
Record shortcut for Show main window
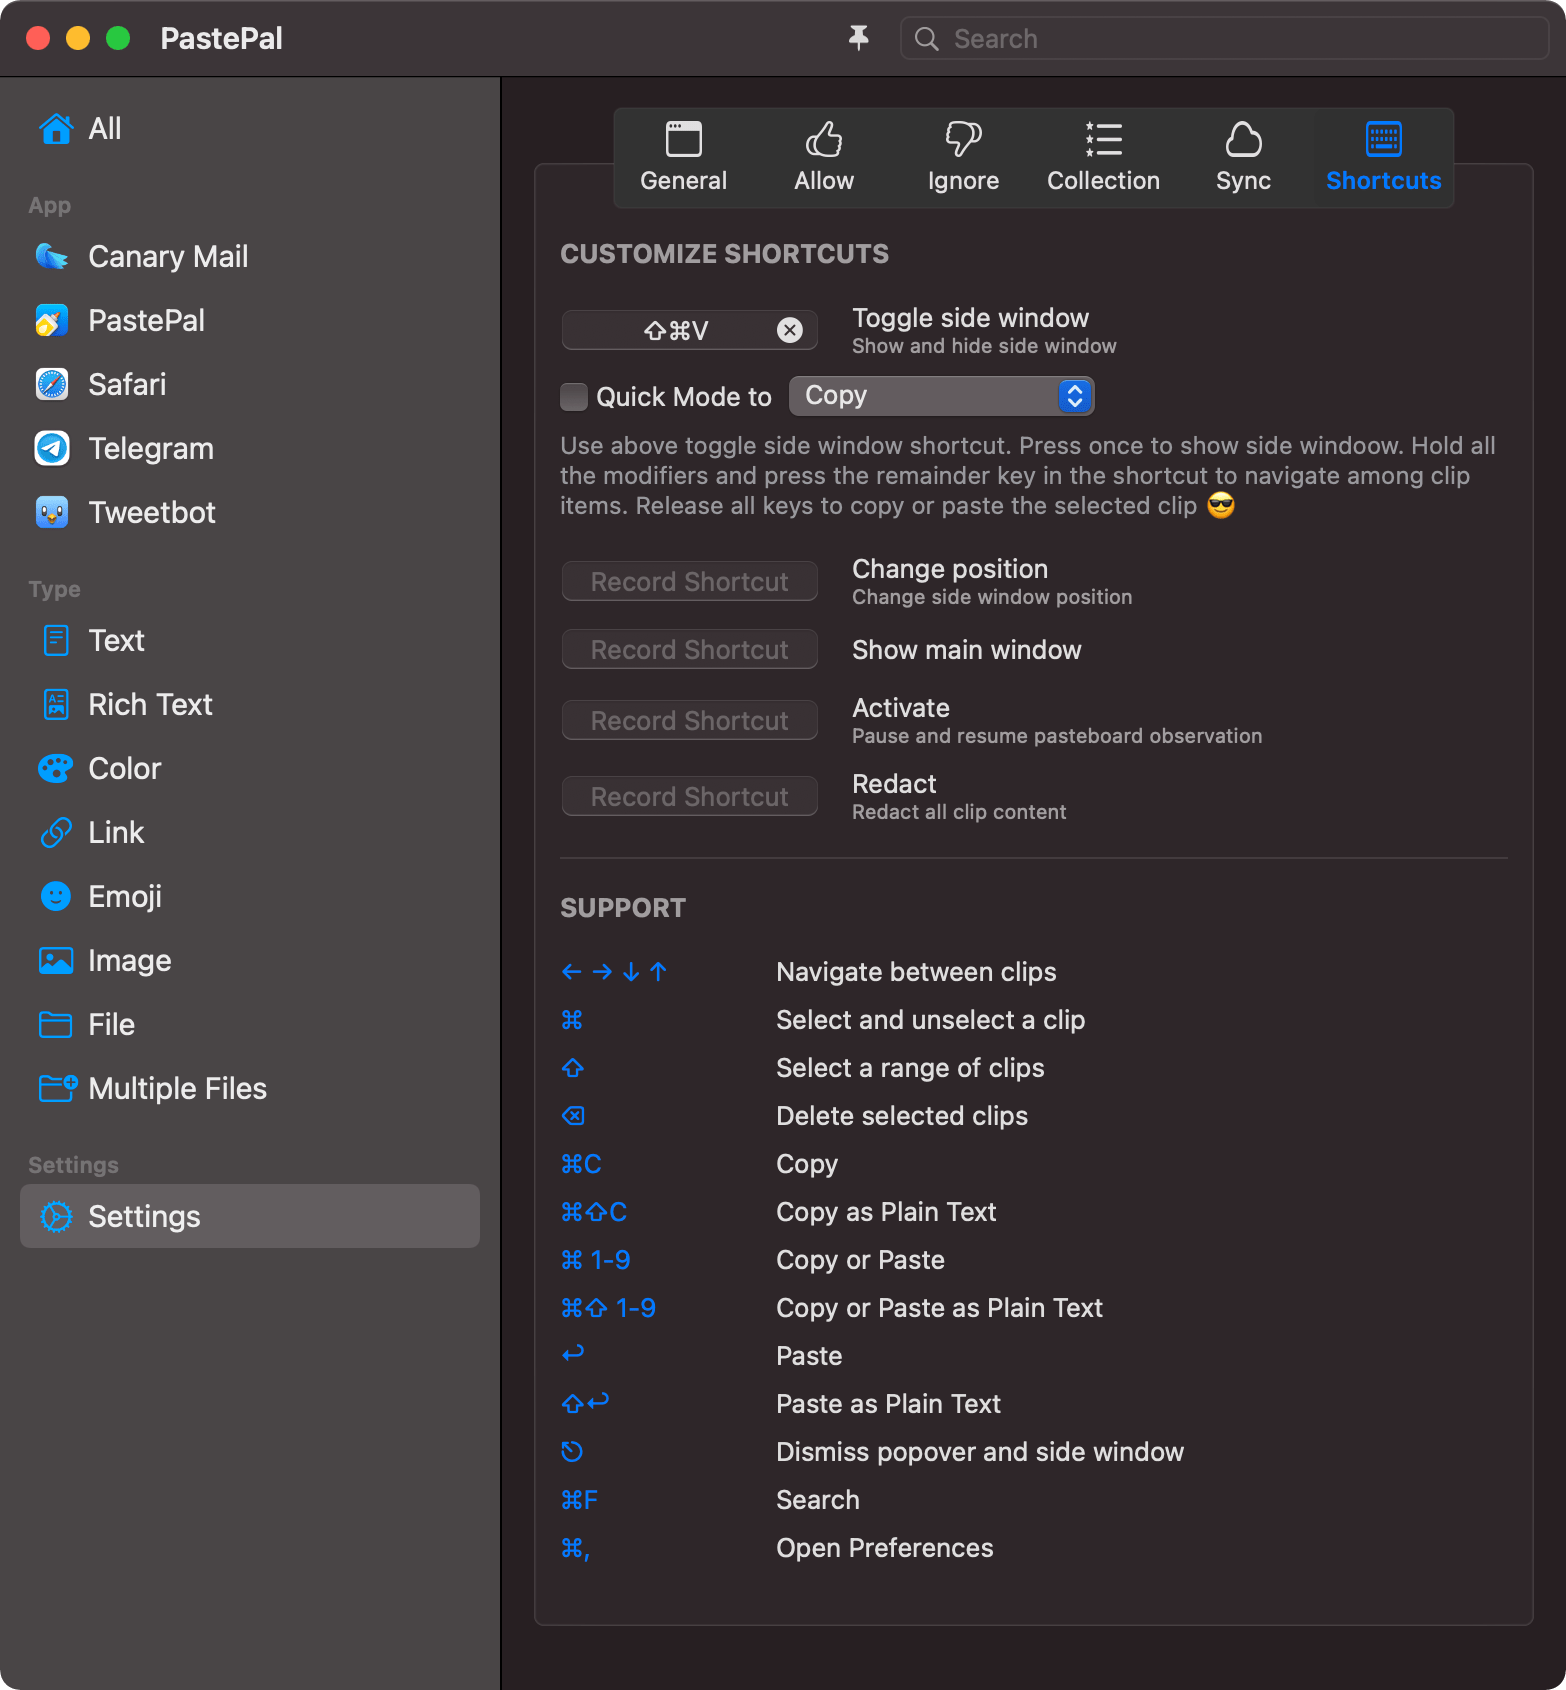click(690, 650)
